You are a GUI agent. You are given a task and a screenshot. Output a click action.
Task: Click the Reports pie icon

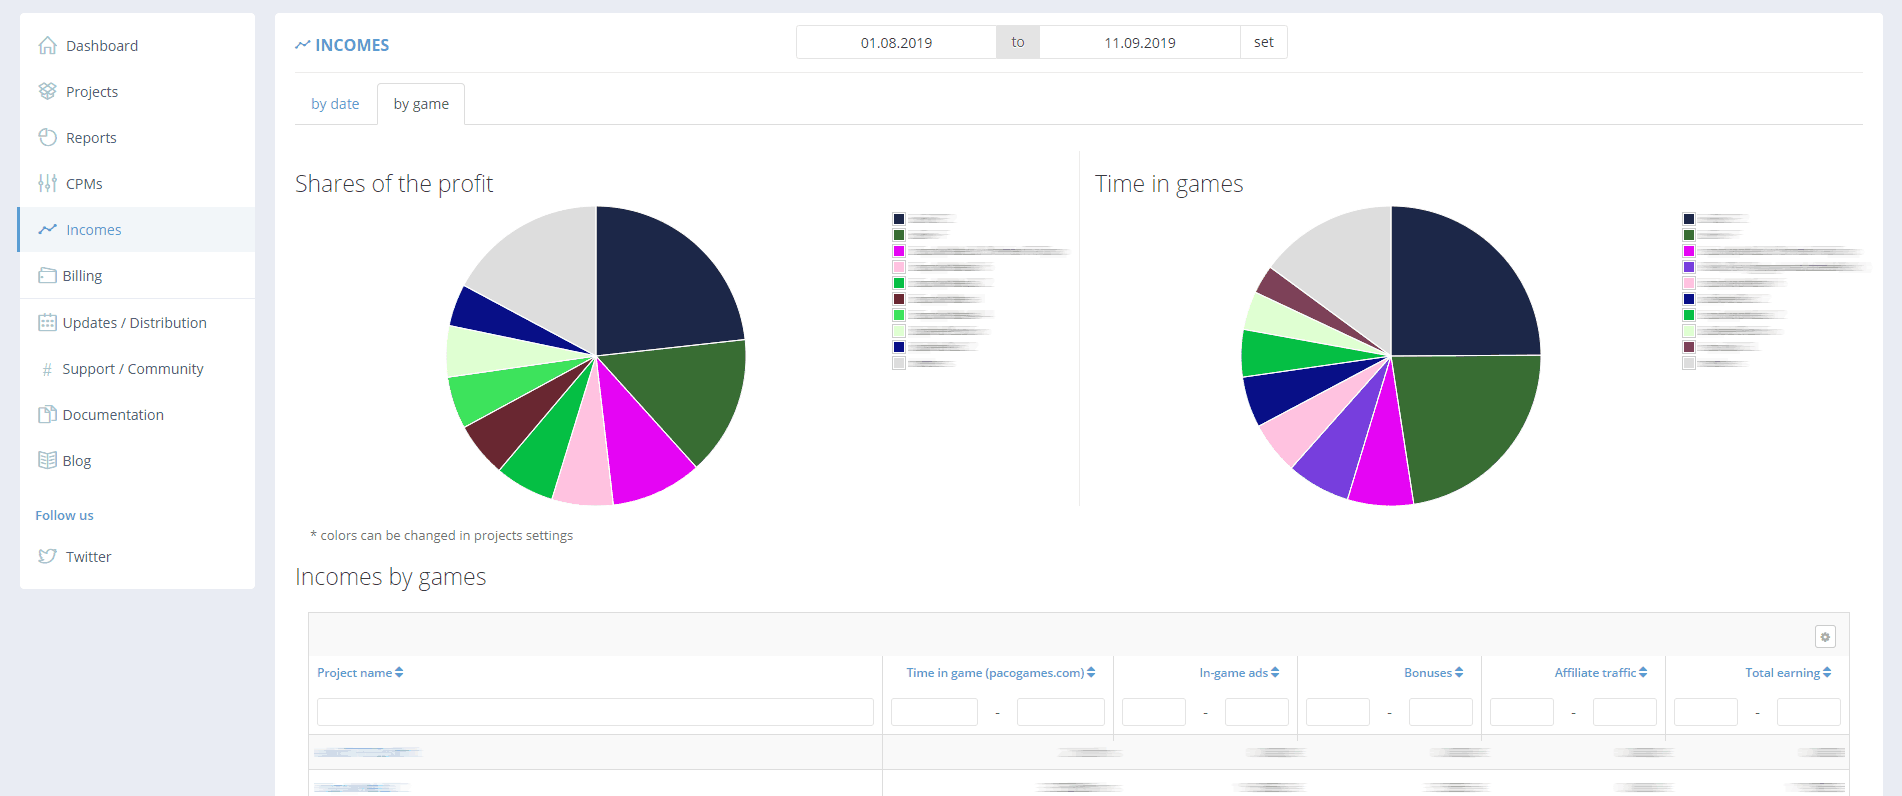click(x=47, y=137)
